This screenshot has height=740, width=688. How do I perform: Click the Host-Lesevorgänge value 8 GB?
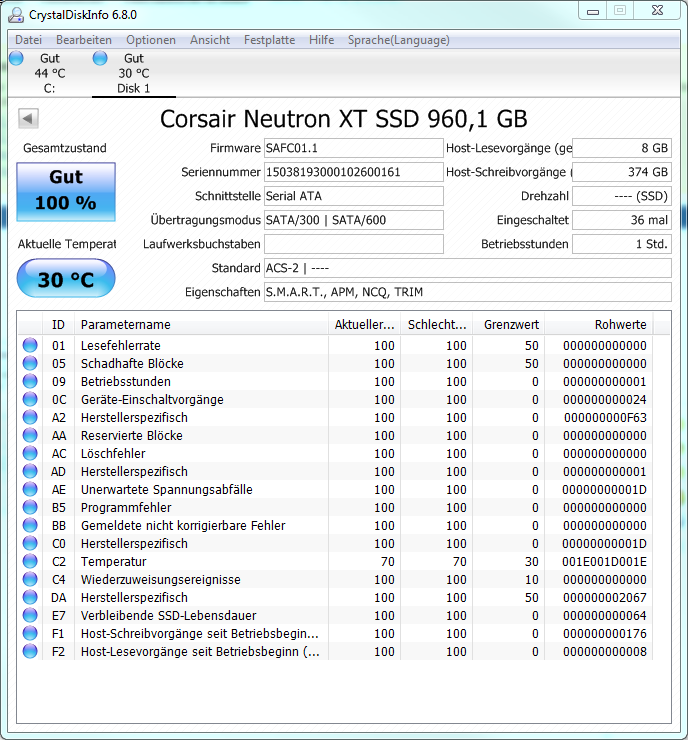tap(622, 148)
